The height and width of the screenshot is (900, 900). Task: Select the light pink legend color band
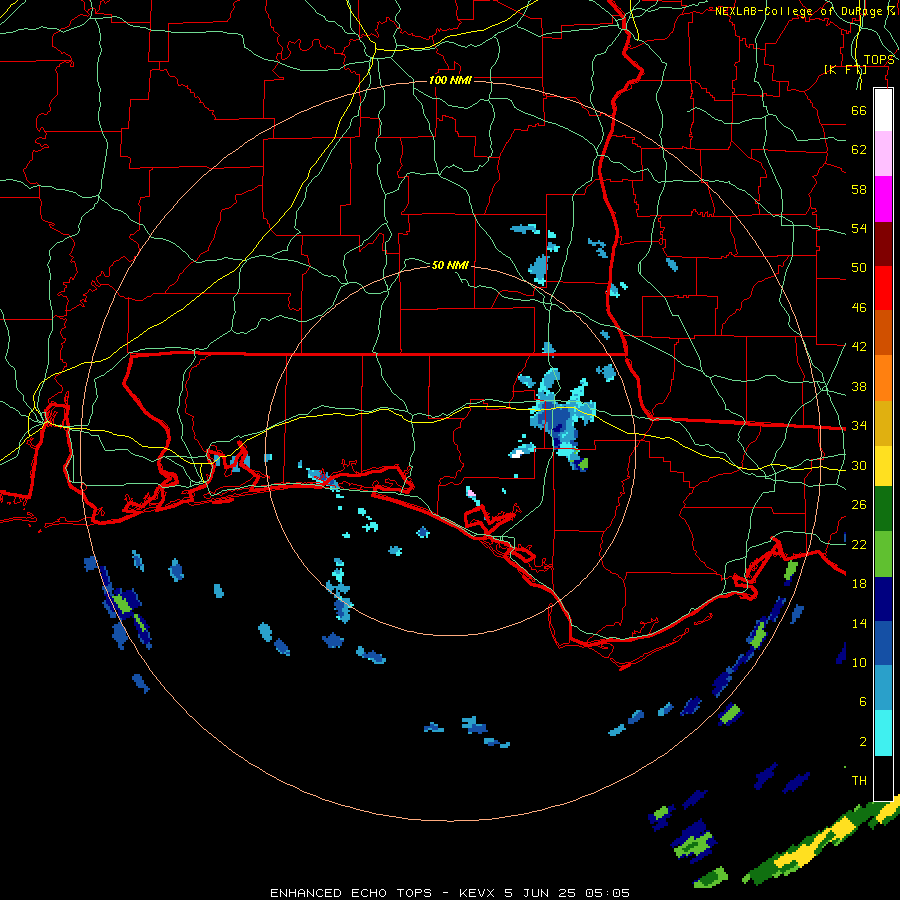coord(883,154)
